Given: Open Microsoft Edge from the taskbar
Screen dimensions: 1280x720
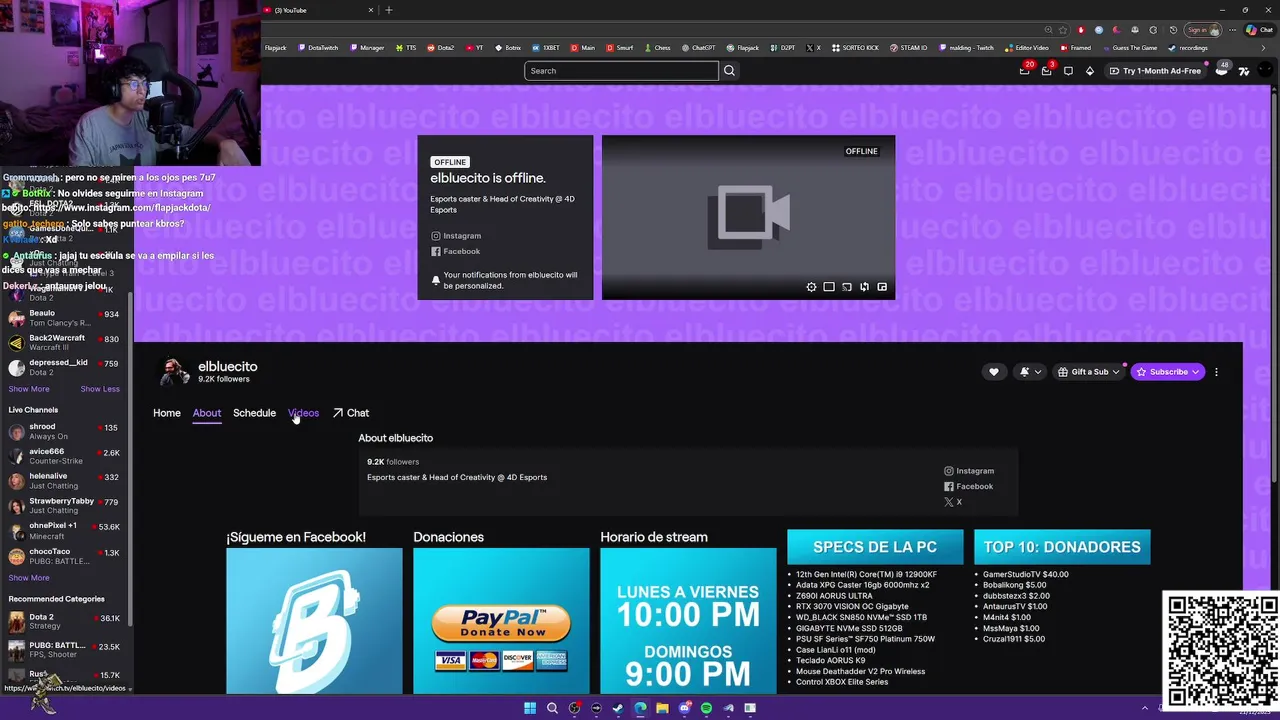Looking at the screenshot, I should [640, 708].
